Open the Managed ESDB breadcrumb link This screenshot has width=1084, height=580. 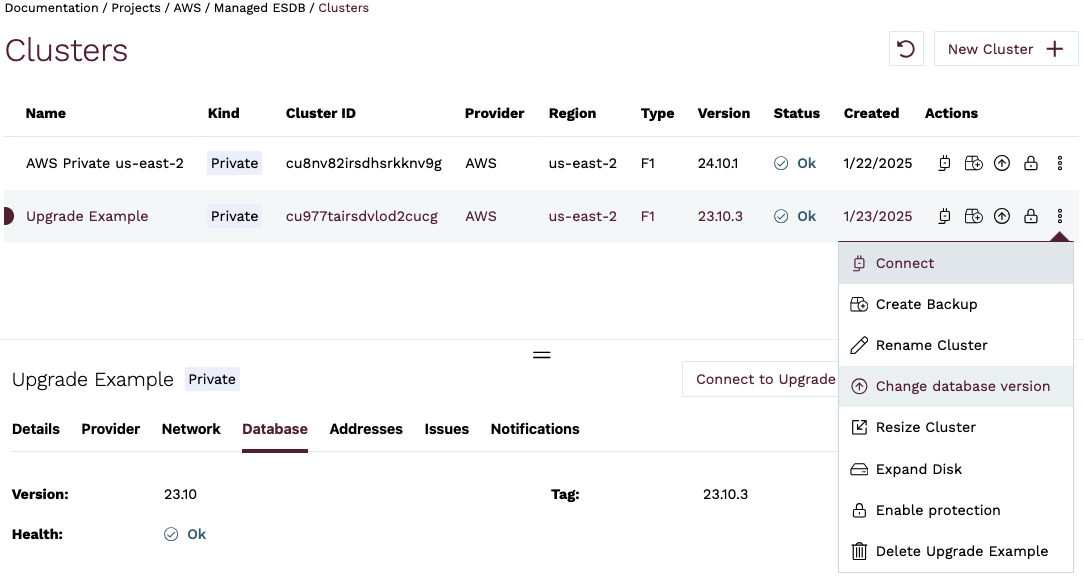[258, 8]
